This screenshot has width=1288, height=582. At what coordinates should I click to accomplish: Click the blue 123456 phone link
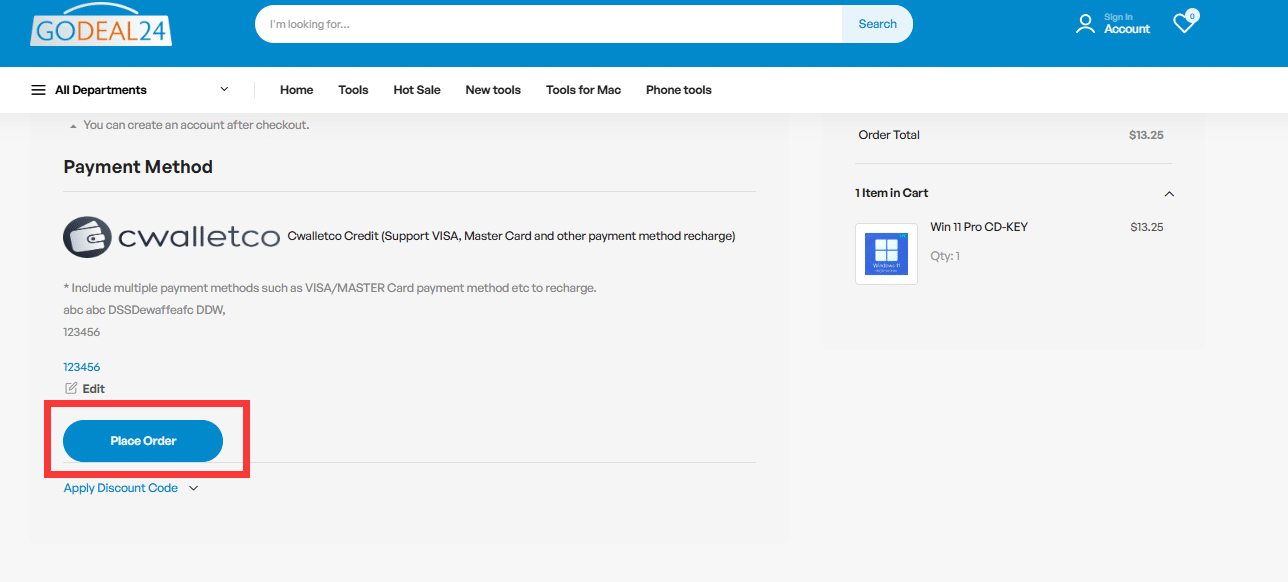pos(82,367)
